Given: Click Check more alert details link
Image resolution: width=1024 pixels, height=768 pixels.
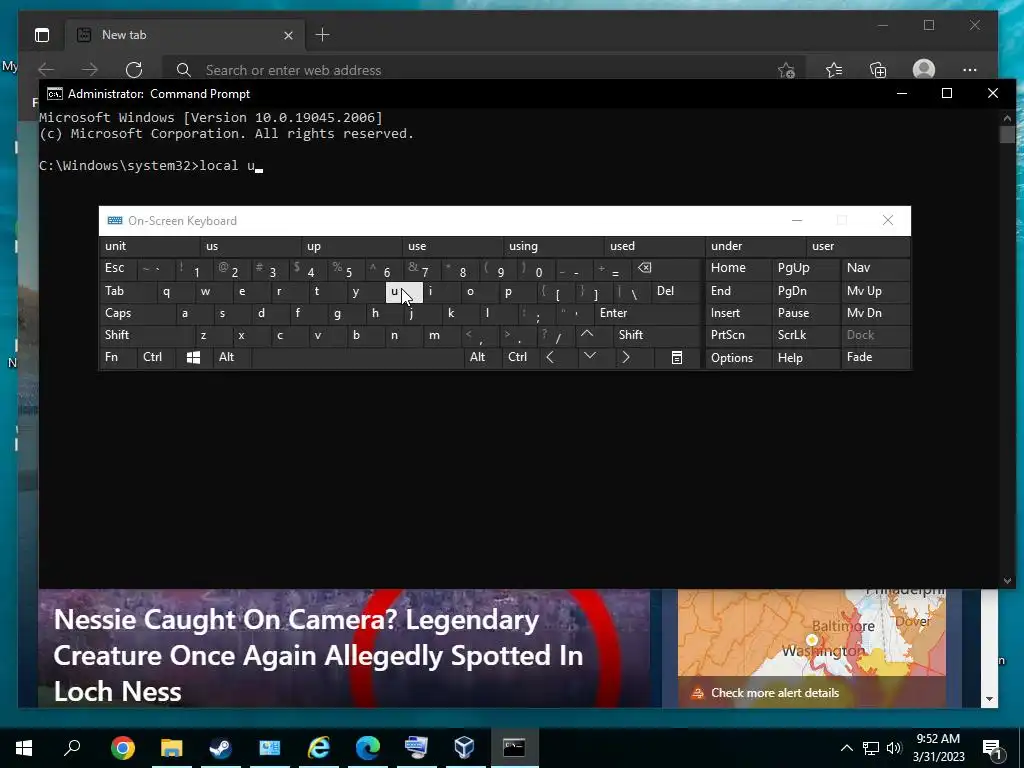Looking at the screenshot, I should pos(775,693).
